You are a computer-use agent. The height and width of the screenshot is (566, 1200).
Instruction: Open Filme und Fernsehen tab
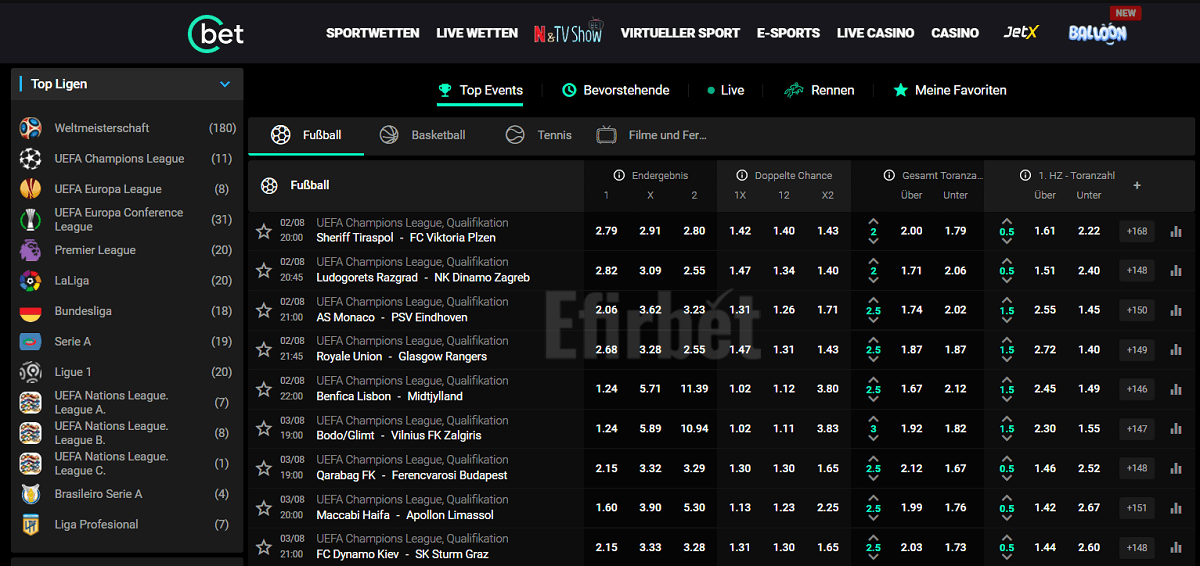tap(652, 135)
